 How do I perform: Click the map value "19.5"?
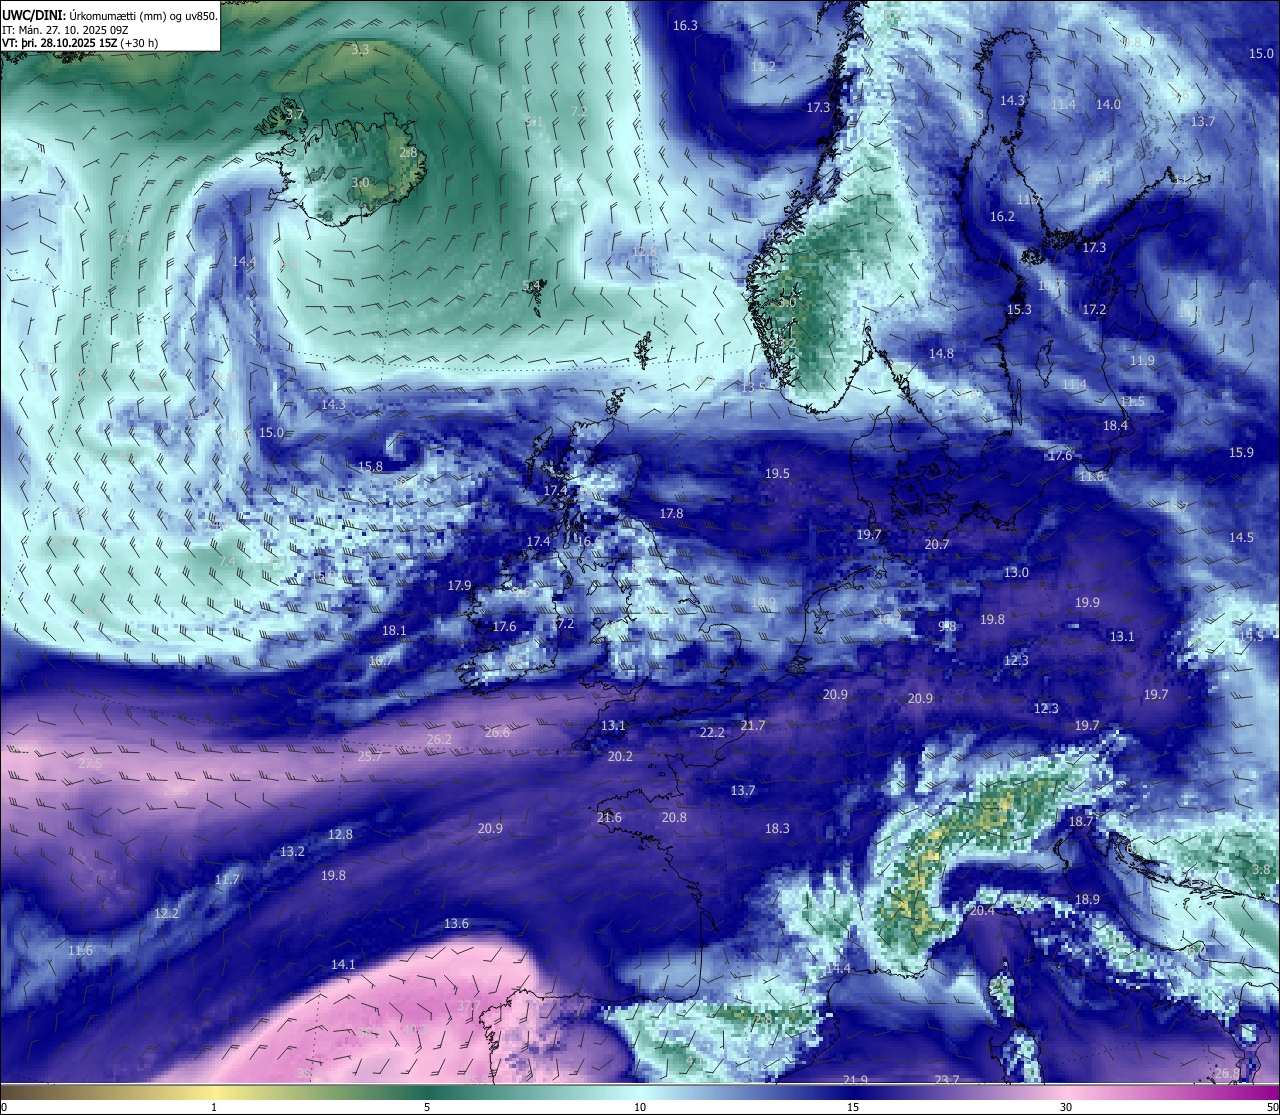pos(777,473)
